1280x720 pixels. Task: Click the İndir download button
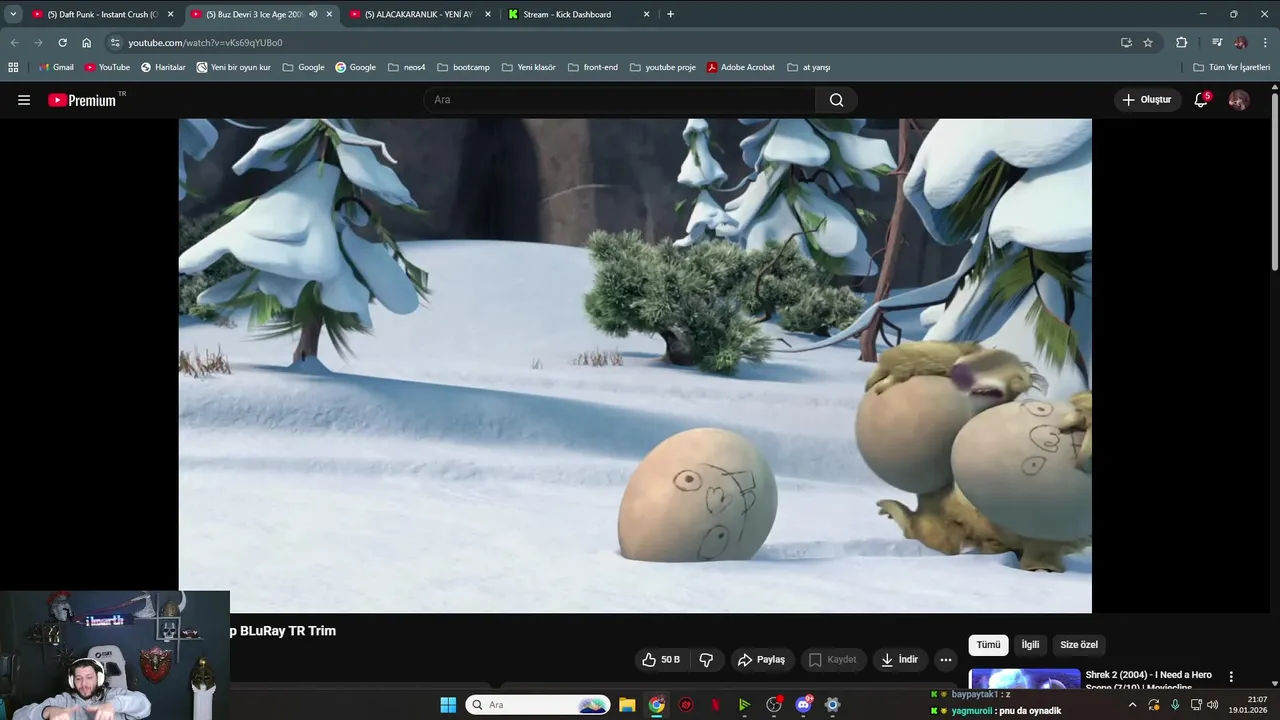[x=899, y=660]
